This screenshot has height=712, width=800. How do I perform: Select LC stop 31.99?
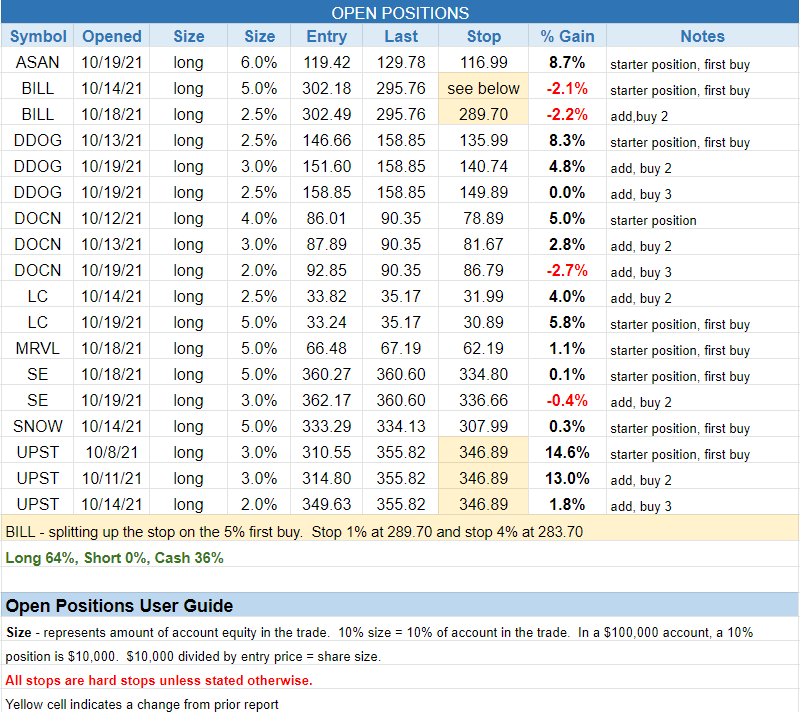pyautogui.click(x=484, y=296)
